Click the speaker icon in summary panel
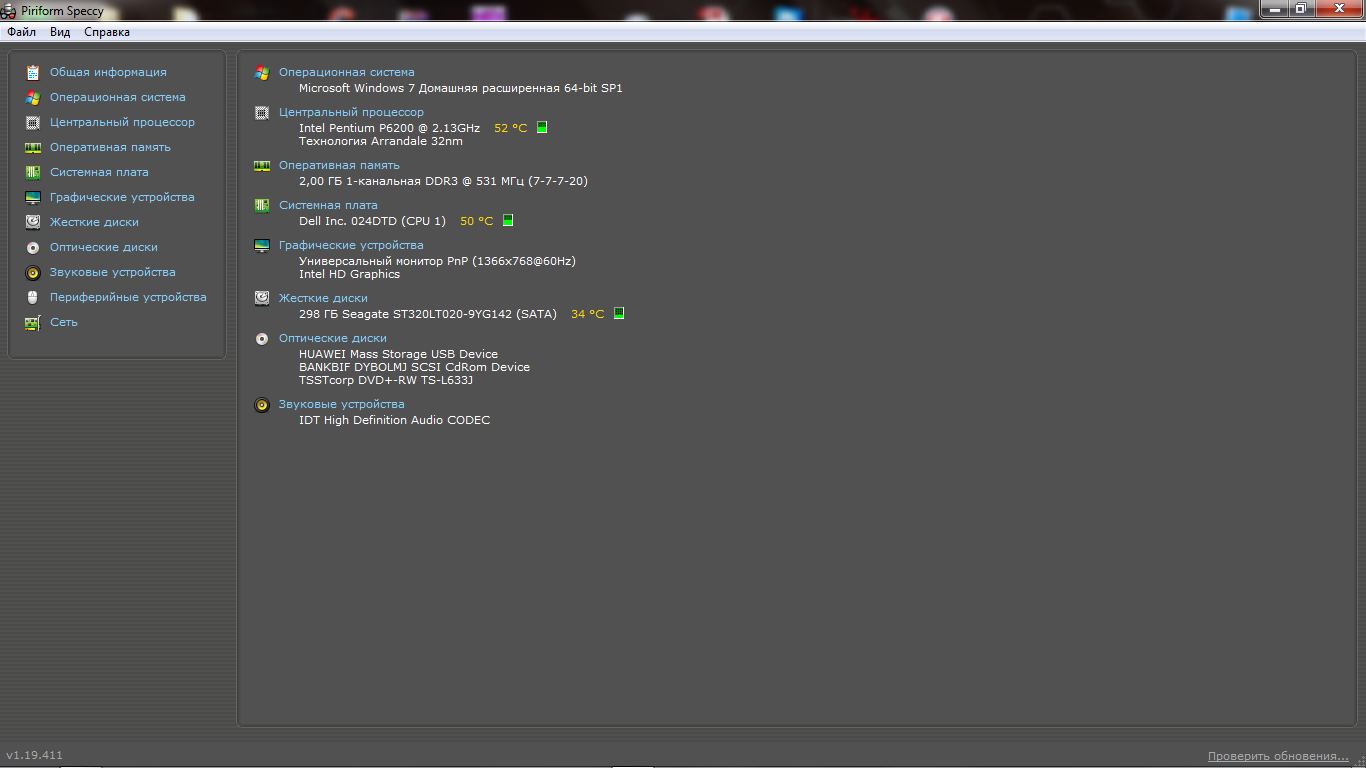The image size is (1366, 768). point(262,405)
